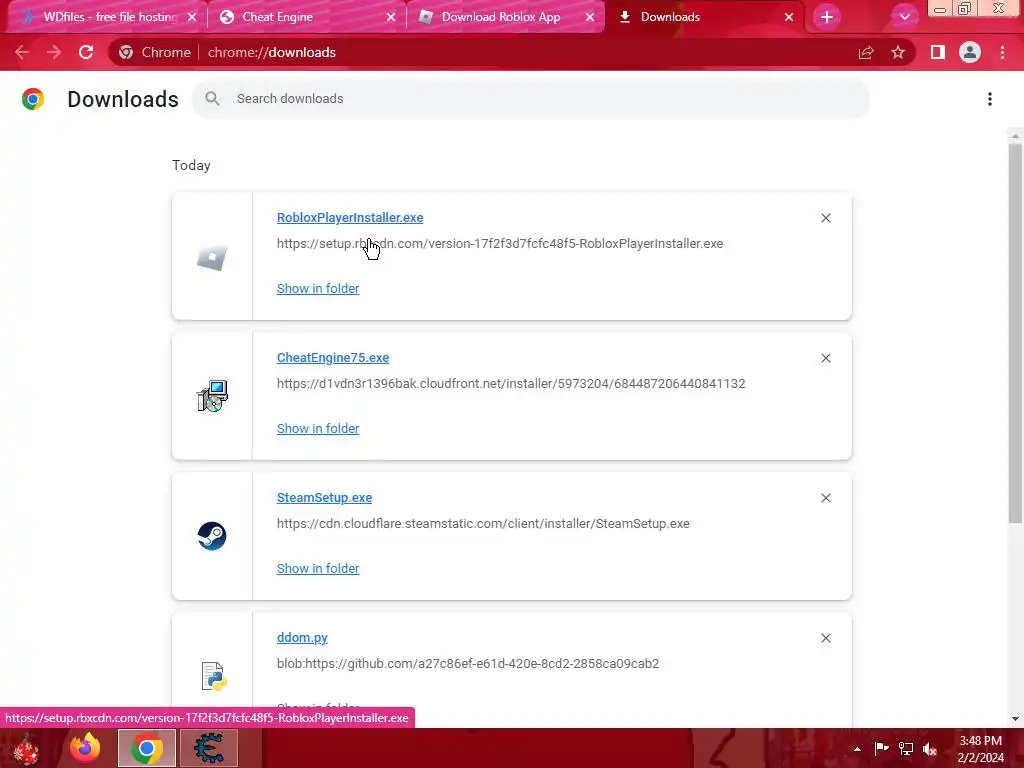Click the share icon in the address bar

pos(866,52)
